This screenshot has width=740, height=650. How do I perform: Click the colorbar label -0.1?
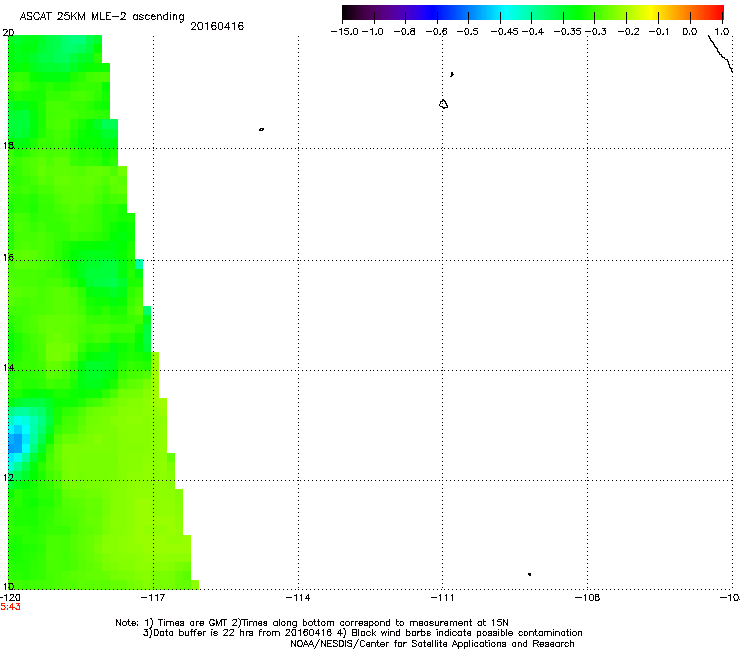pyautogui.click(x=659, y=32)
